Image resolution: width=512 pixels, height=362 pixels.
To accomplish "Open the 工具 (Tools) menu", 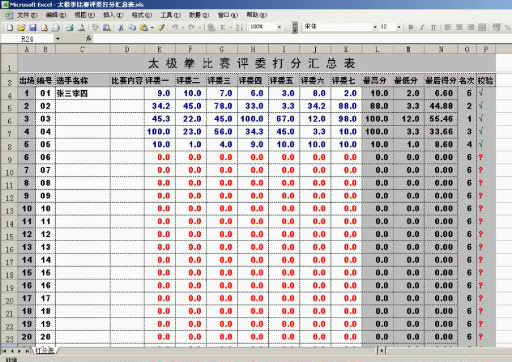I will coord(170,15).
